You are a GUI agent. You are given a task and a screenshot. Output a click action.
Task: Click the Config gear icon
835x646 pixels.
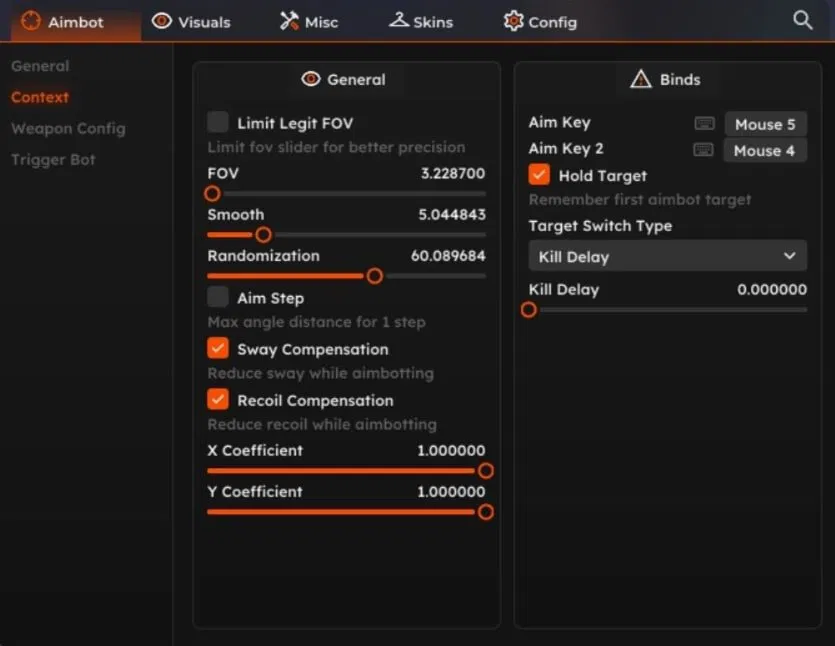pos(513,20)
